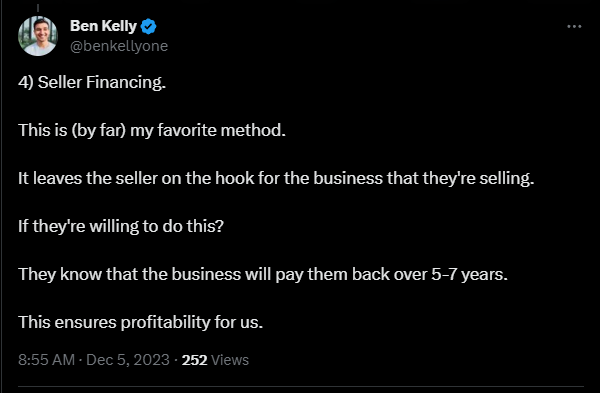Viewport: 600px width, 393px height.
Task: Click the Views label
Action: [230, 360]
